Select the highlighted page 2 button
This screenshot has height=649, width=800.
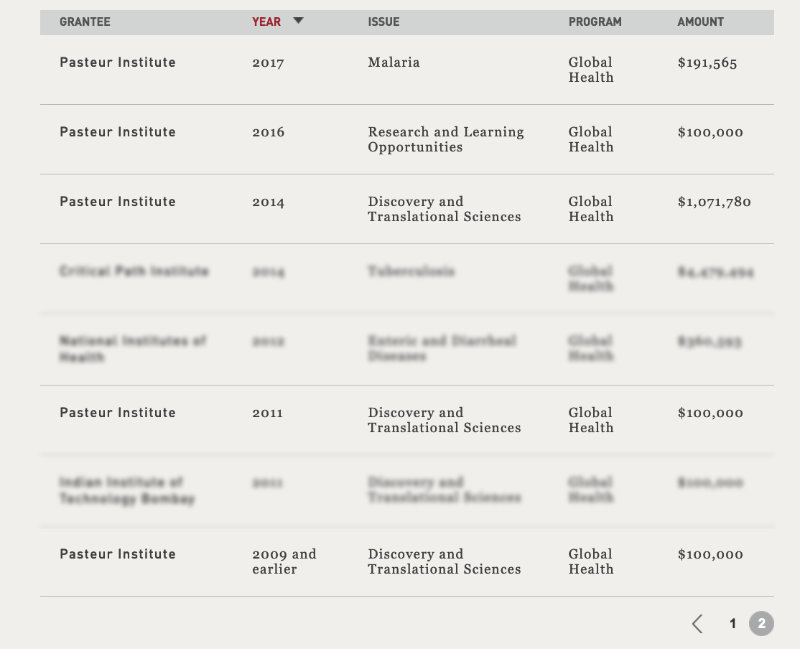click(761, 623)
